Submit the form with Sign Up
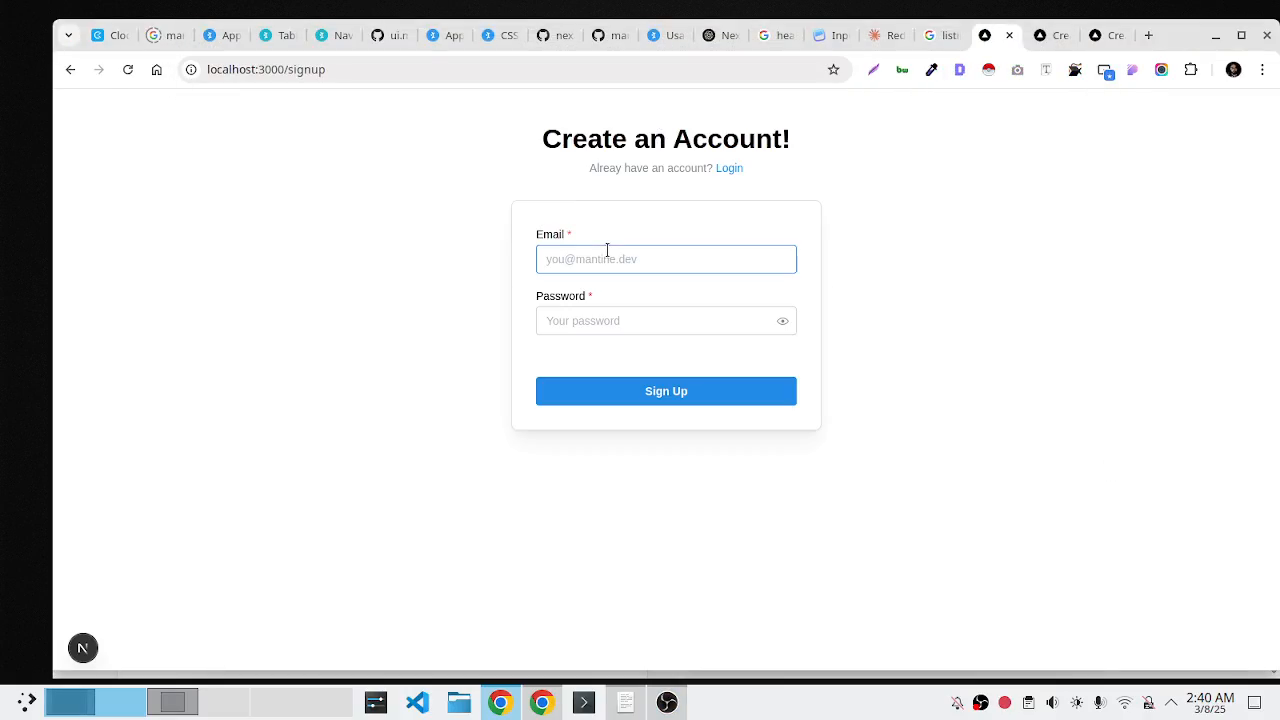1280x720 pixels. (666, 391)
